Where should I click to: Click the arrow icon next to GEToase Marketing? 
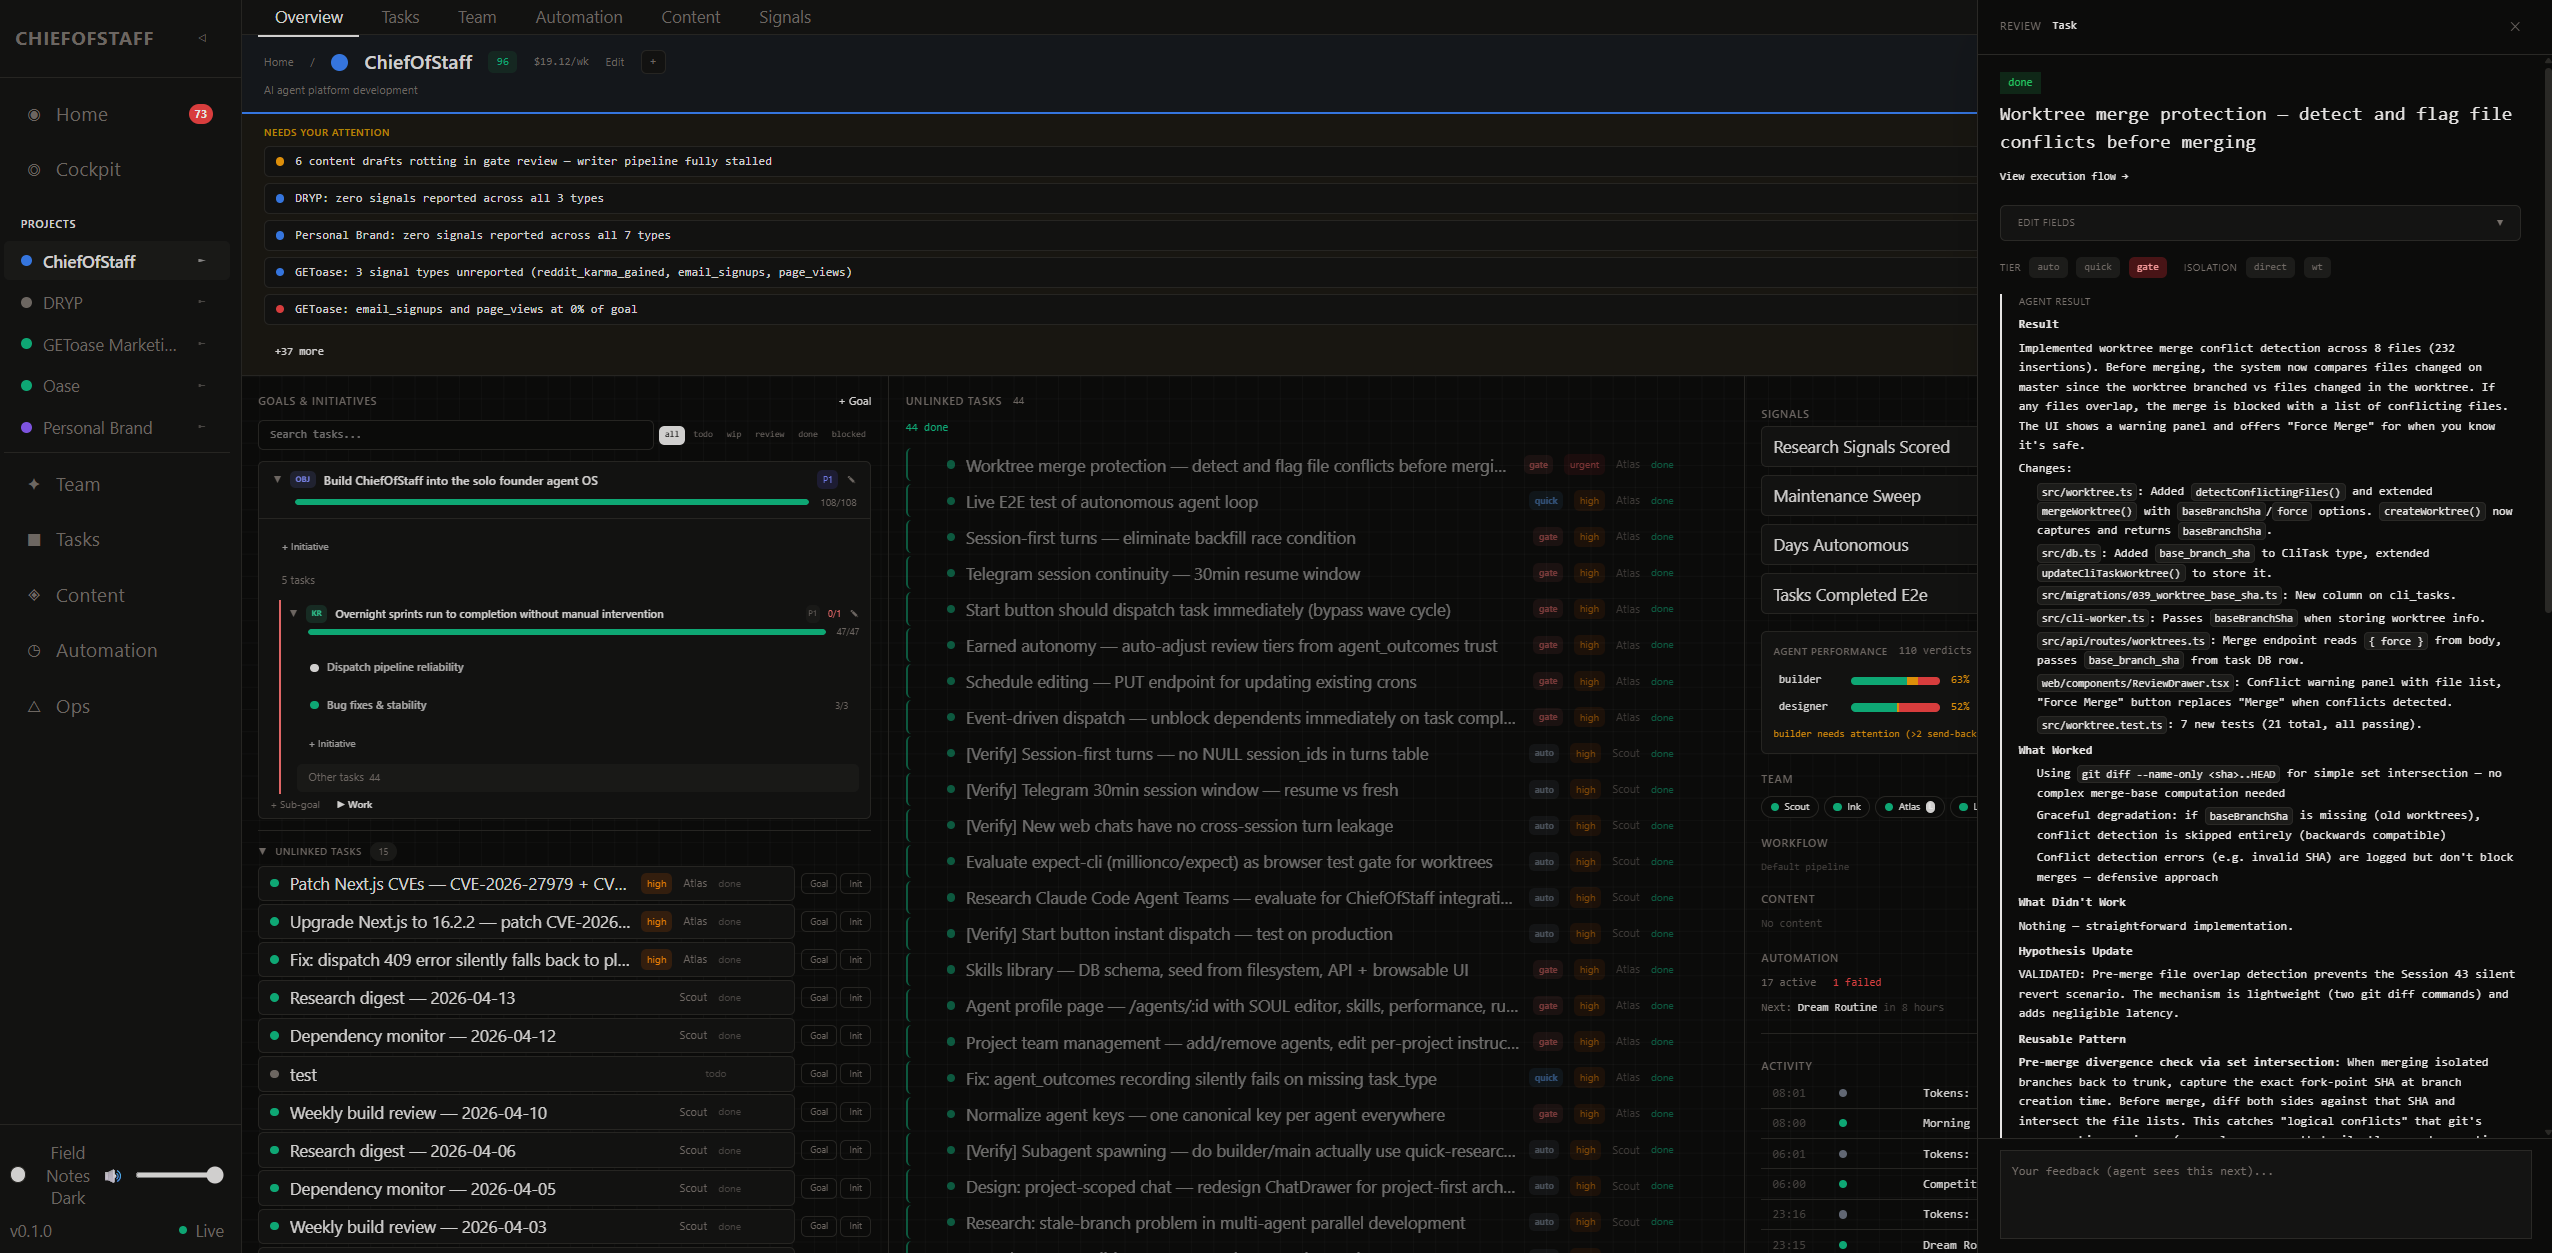[201, 344]
